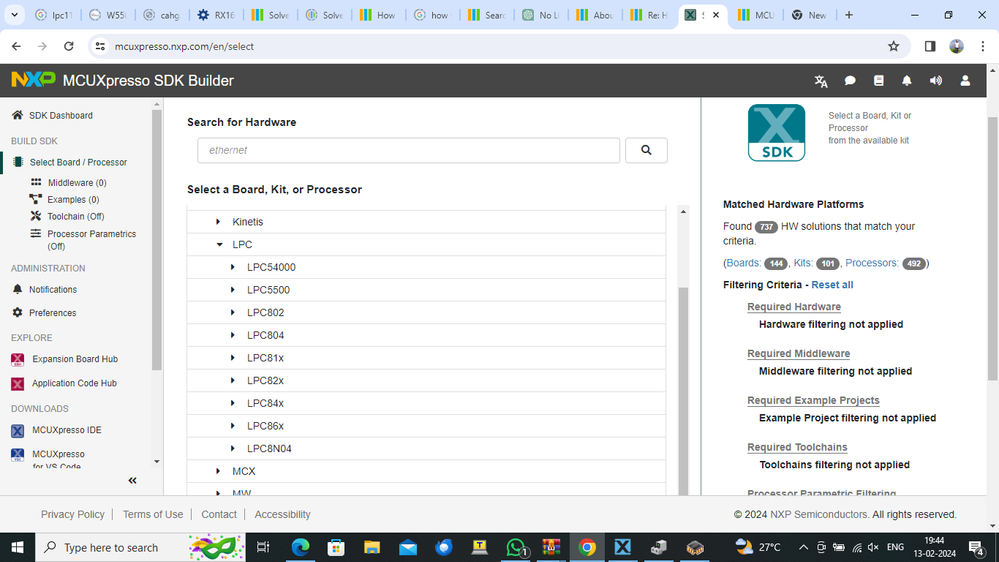999x562 pixels.
Task: Open Required Example Projects filter
Action: tap(813, 400)
